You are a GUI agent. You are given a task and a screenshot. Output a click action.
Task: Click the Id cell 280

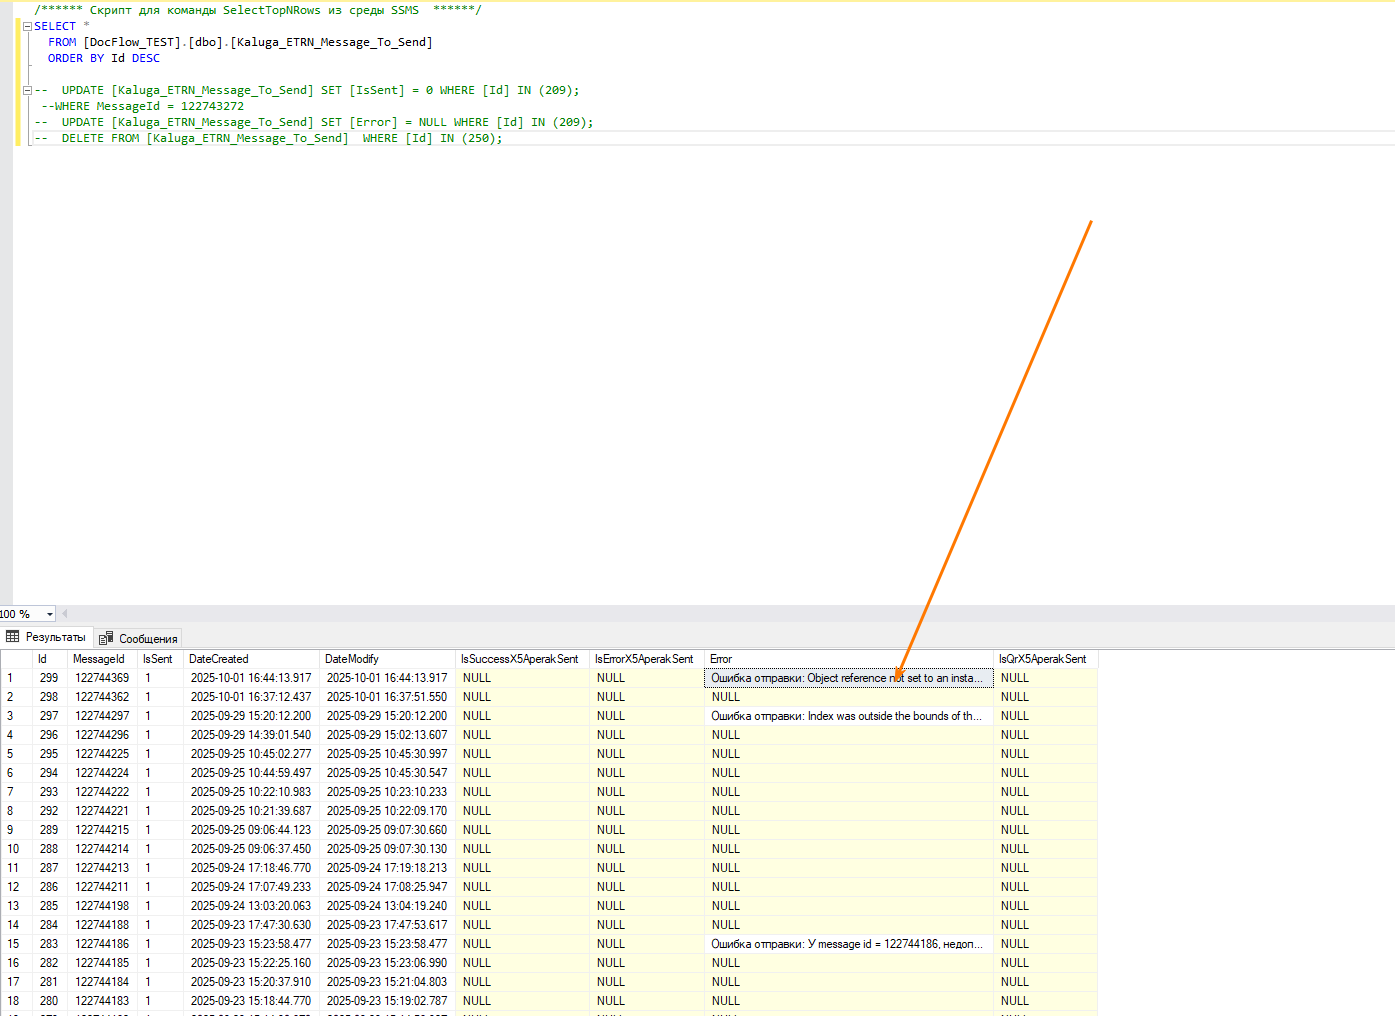50,1001
